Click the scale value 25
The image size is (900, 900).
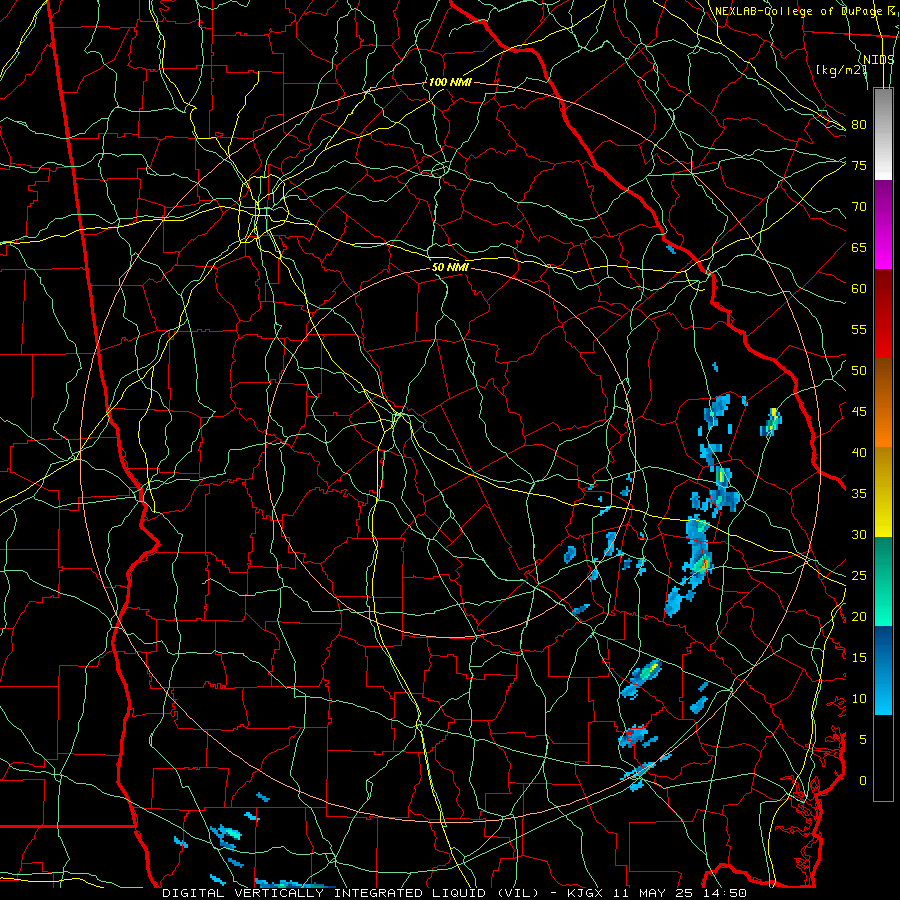click(859, 576)
